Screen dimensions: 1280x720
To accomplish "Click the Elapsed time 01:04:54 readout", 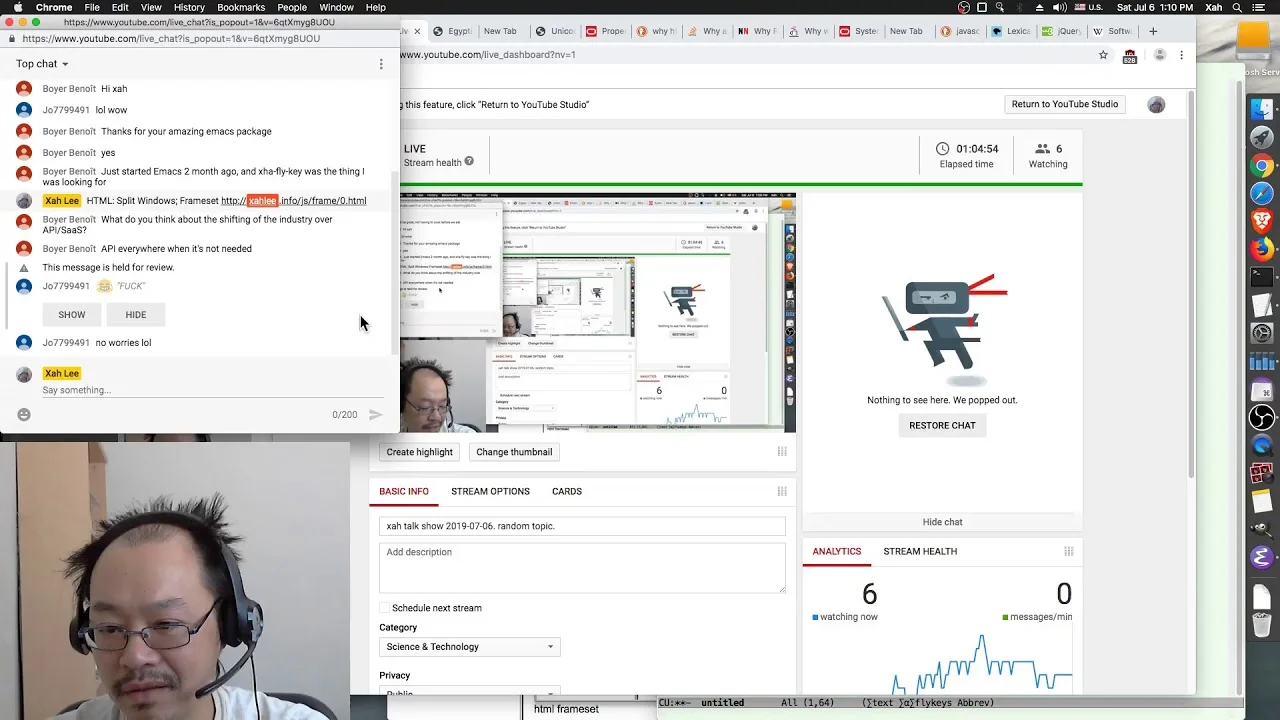I will tap(967, 156).
